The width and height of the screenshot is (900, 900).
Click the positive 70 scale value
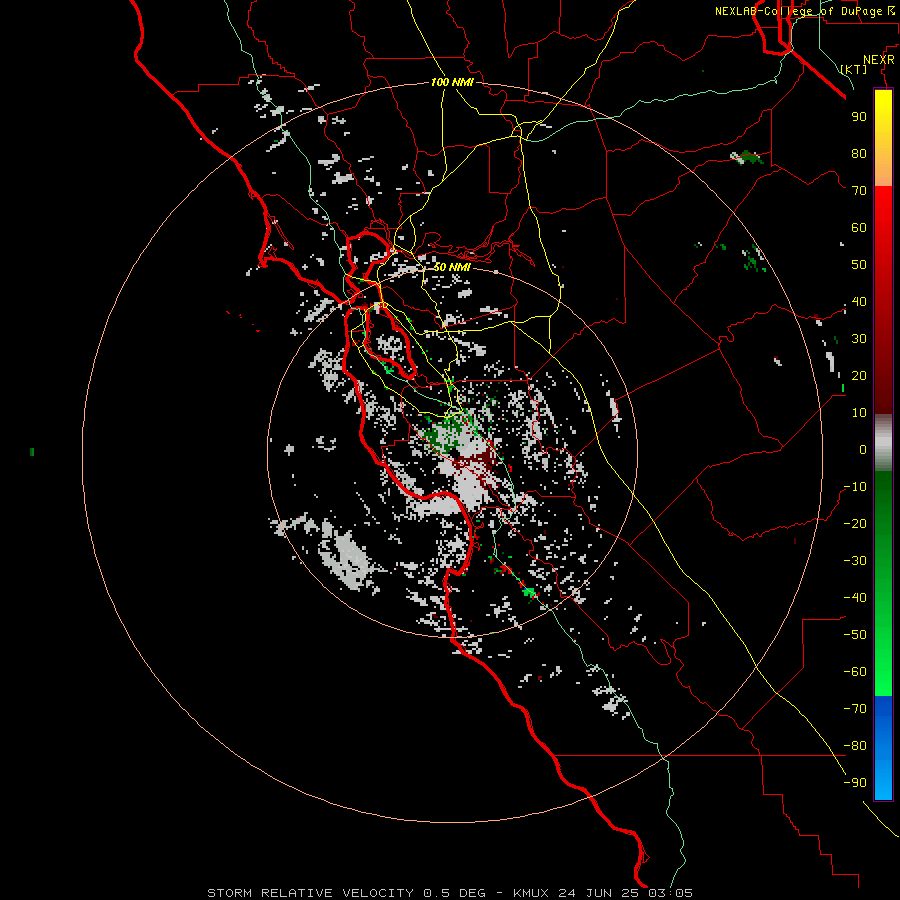point(859,191)
